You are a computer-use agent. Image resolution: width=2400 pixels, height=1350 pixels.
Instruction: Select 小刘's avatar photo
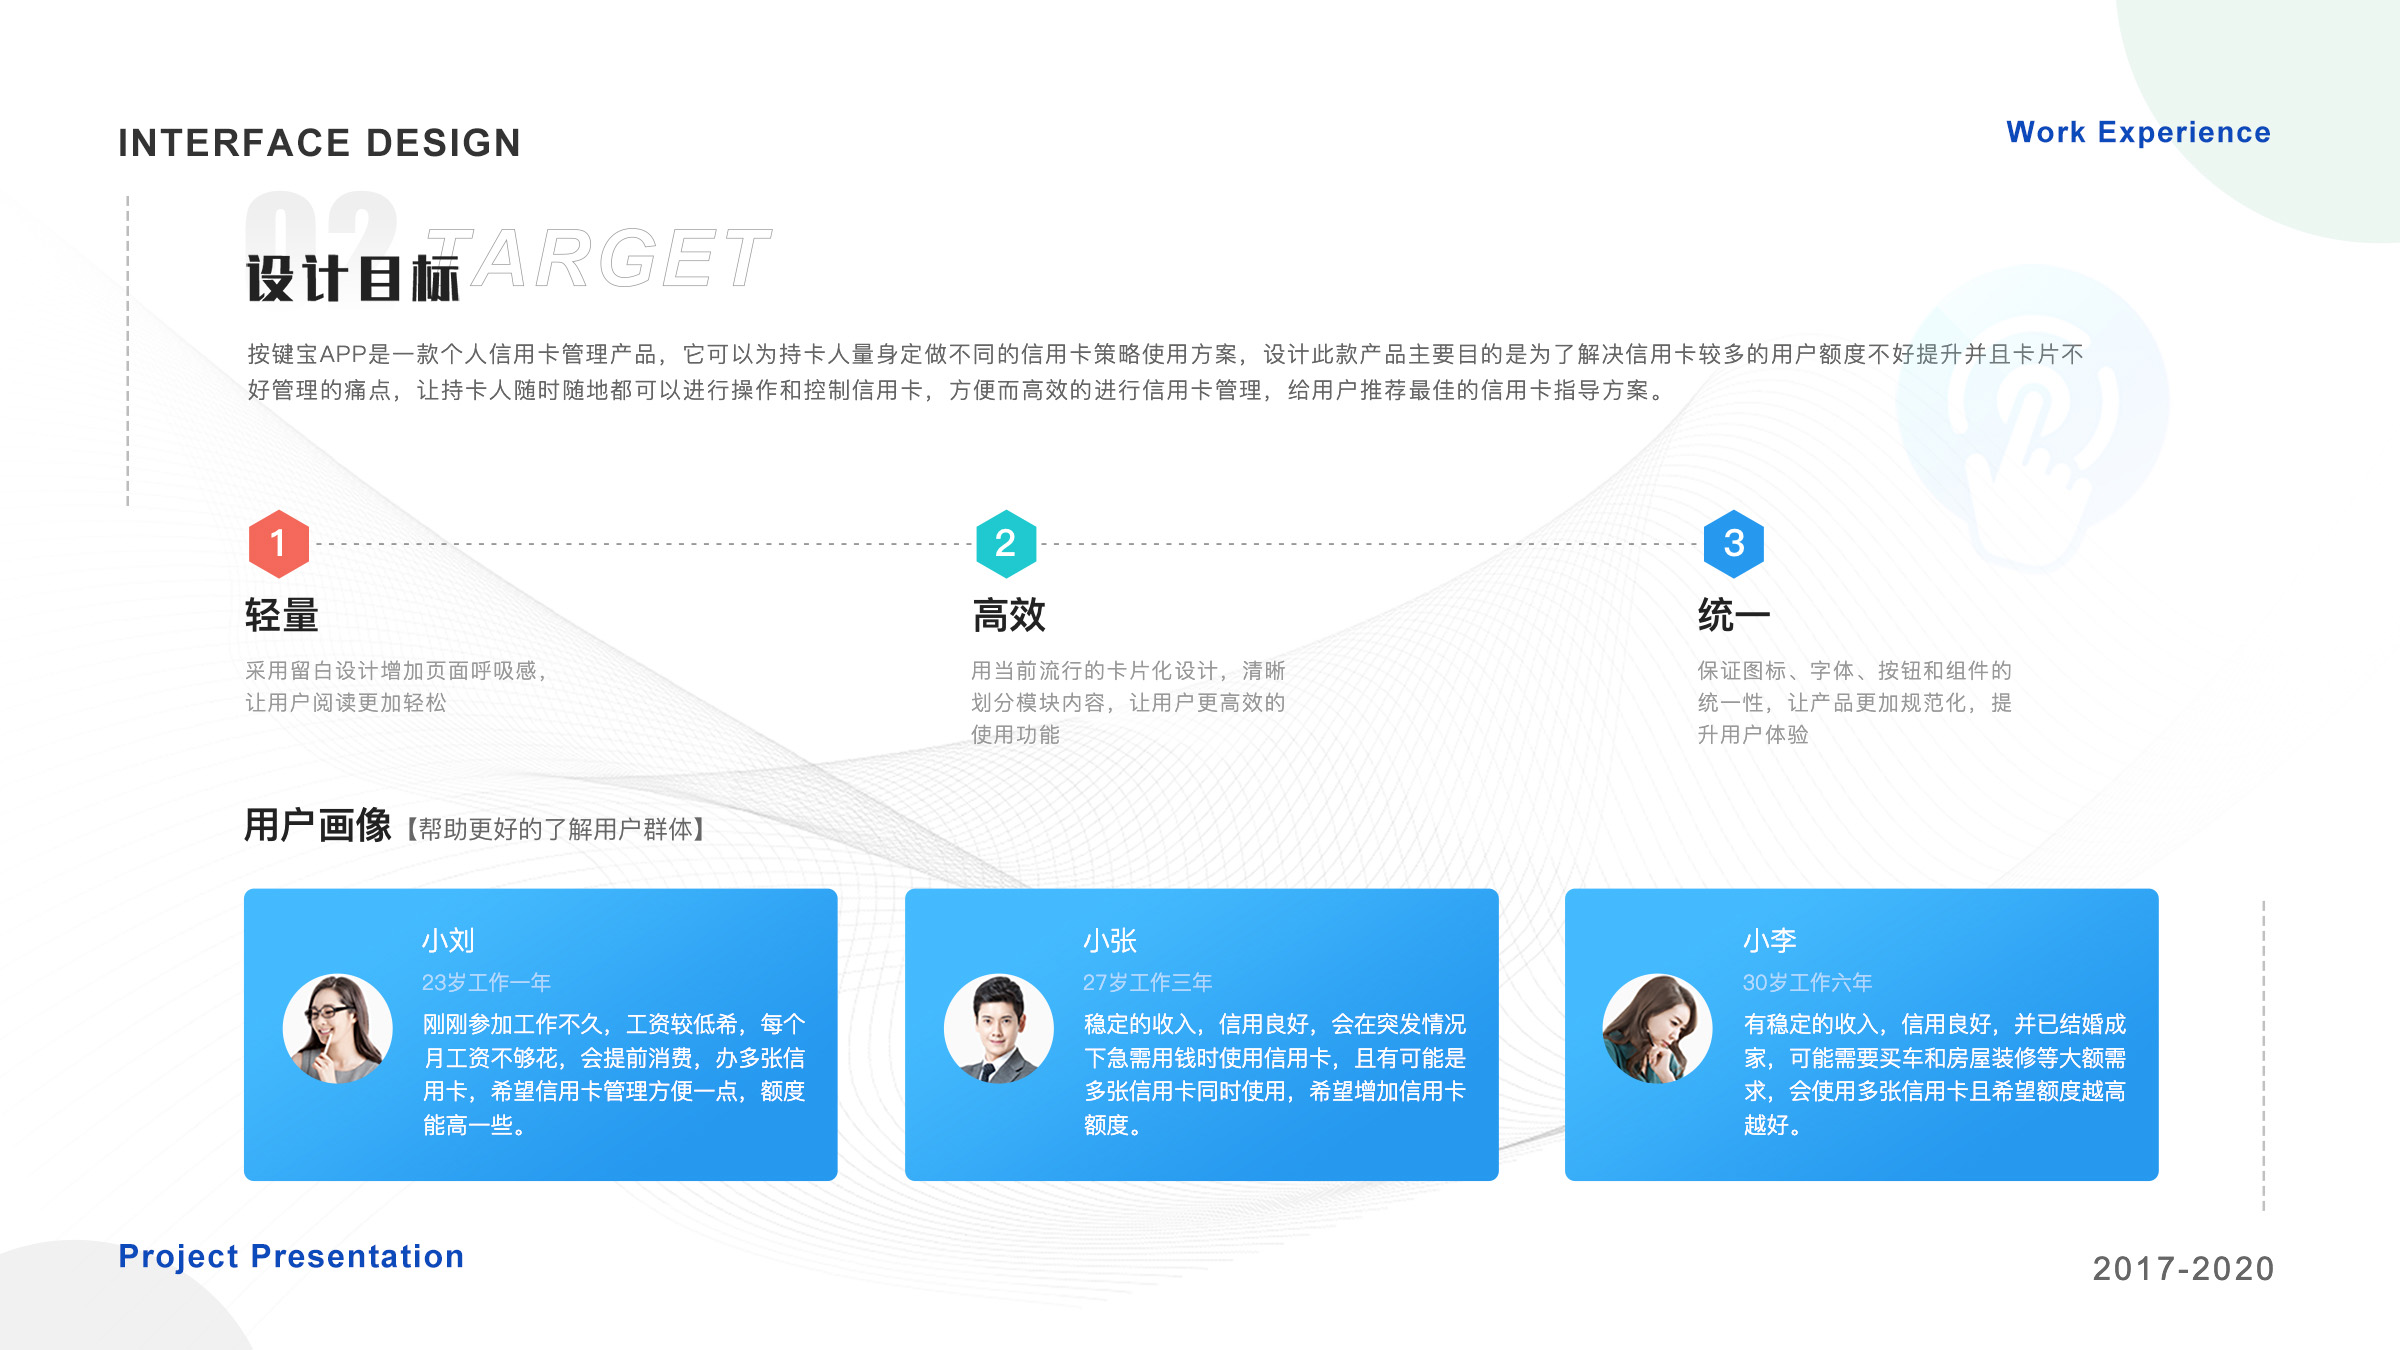pyautogui.click(x=338, y=1029)
